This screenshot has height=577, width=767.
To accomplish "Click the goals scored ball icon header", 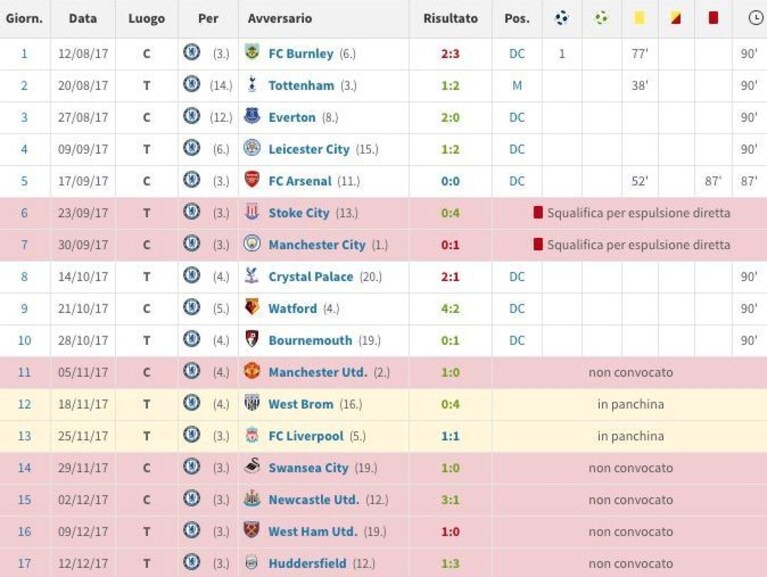I will pos(562,18).
